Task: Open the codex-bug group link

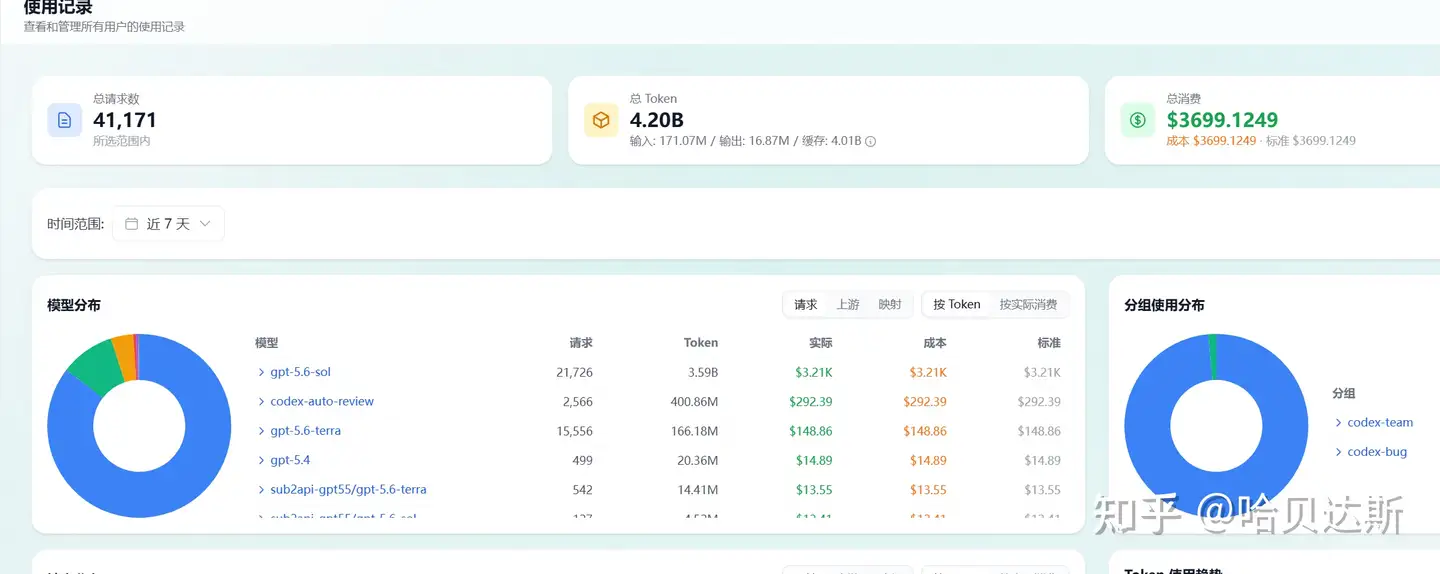Action: coord(1377,452)
